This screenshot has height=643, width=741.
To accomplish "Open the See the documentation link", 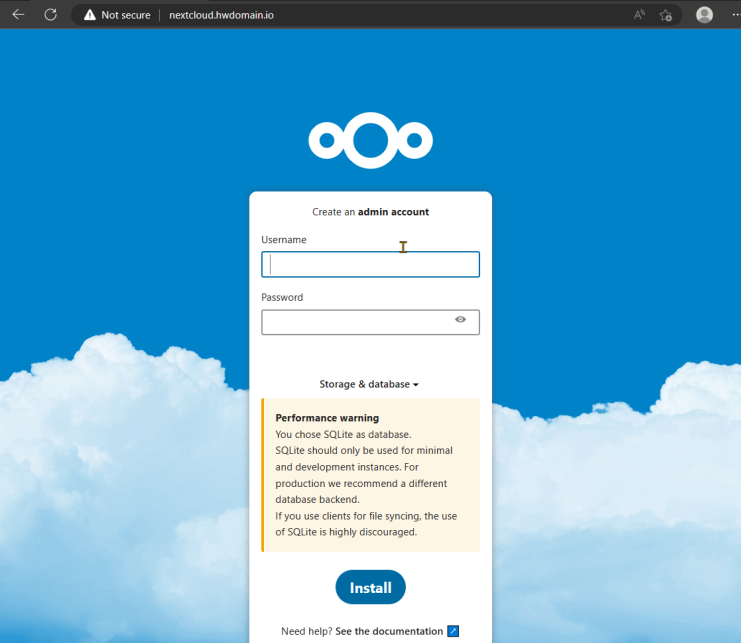I will (389, 631).
